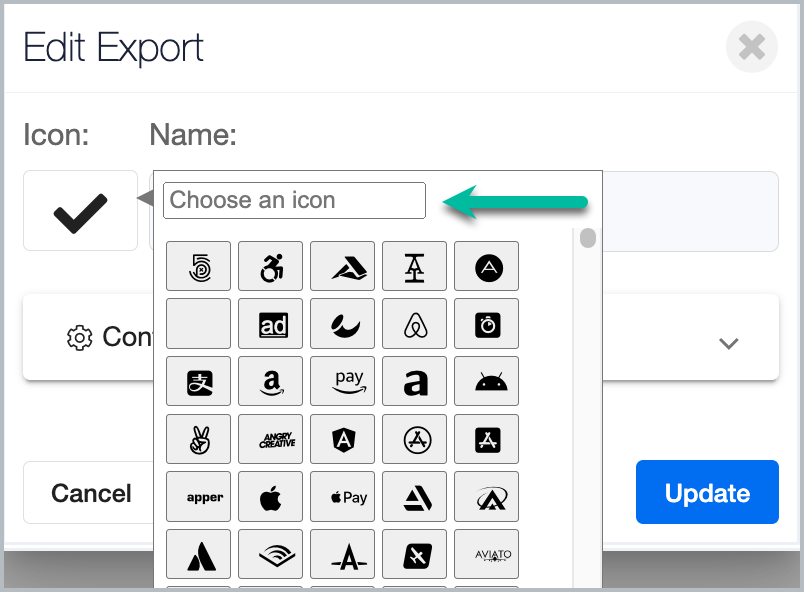
Task: Pick the Angular shield icon
Action: (x=343, y=439)
